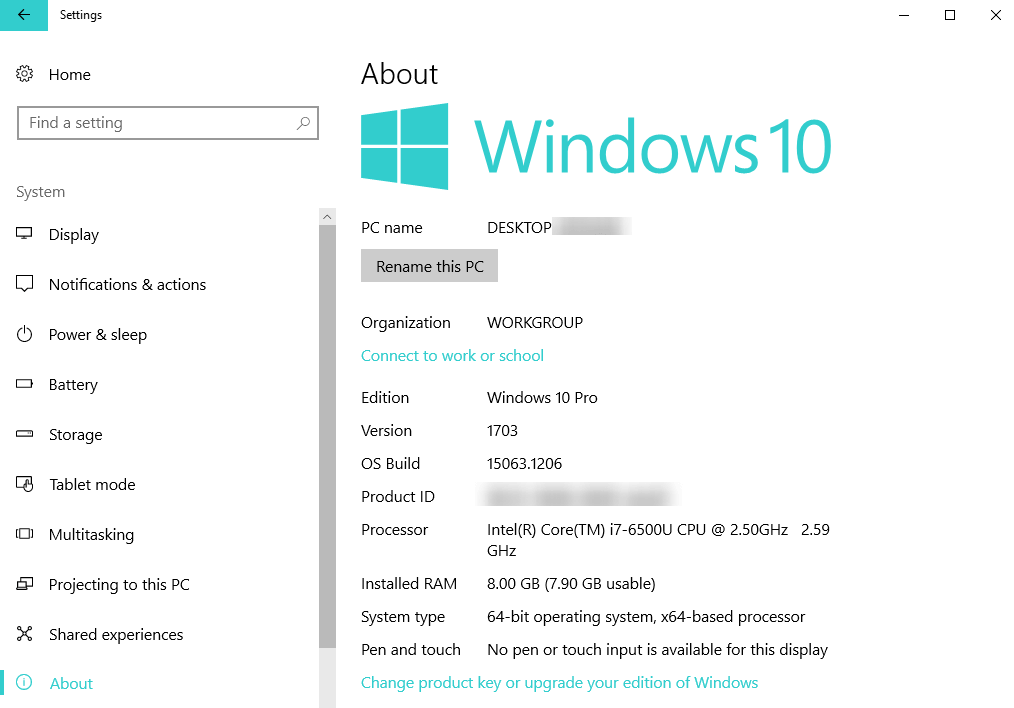The image size is (1014, 708).
Task: Click the Product ID label
Action: point(398,497)
